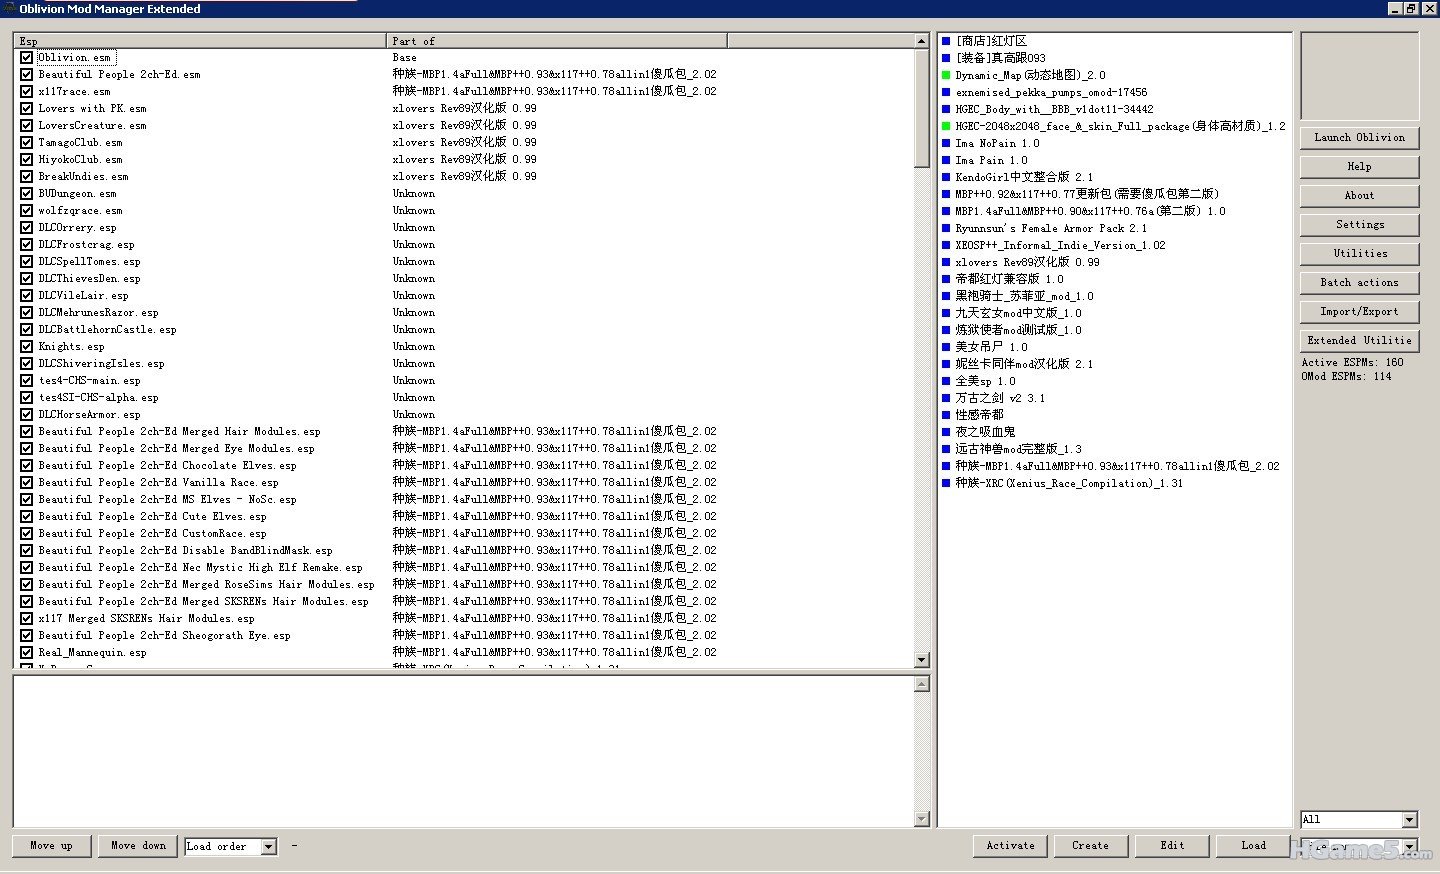Click blue status square beside xlovers Rev89 mod
Viewport: 1440px width, 874px height.
click(x=946, y=262)
